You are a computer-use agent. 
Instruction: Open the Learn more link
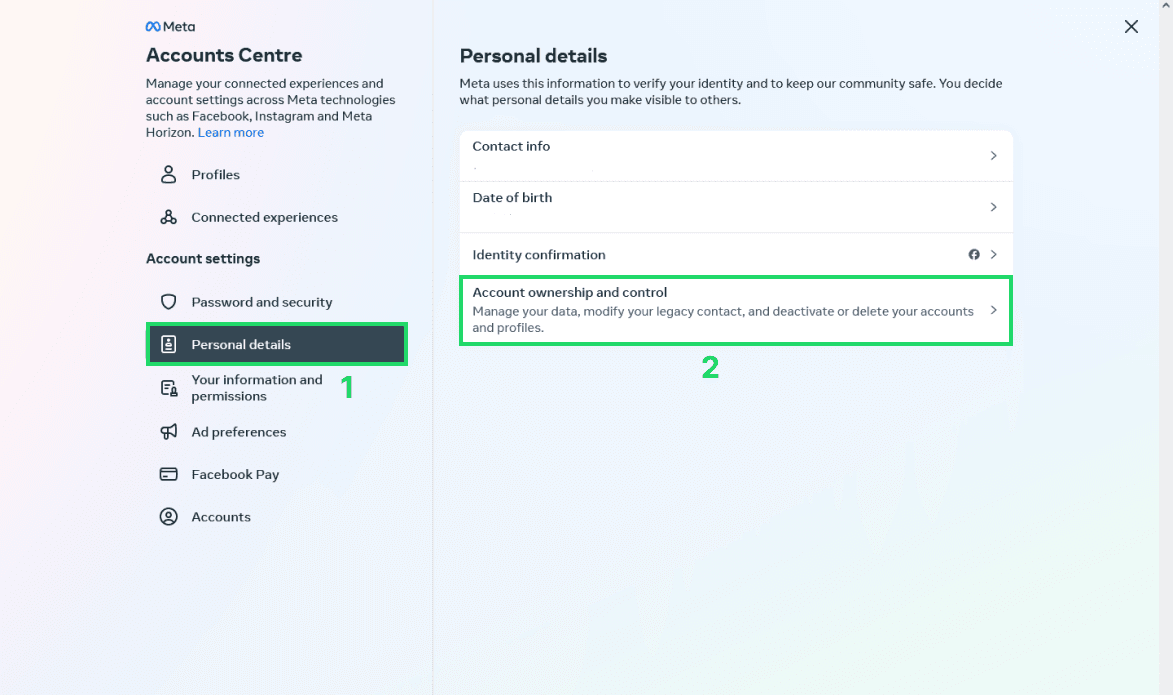coord(230,132)
